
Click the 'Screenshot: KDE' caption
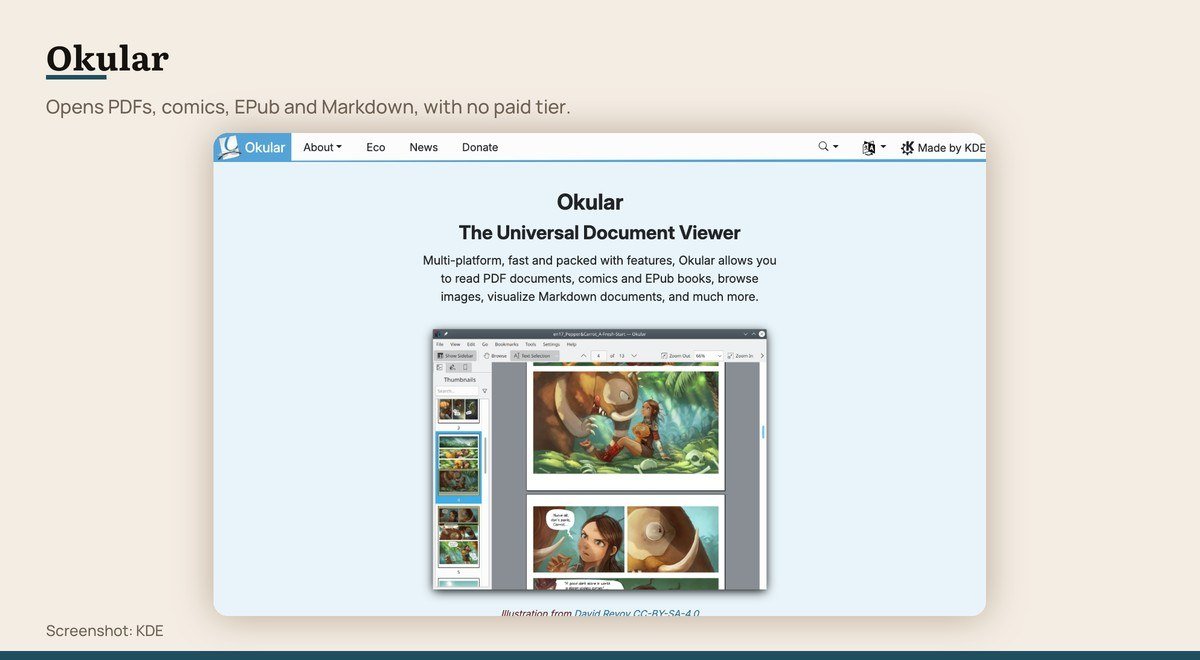point(104,630)
